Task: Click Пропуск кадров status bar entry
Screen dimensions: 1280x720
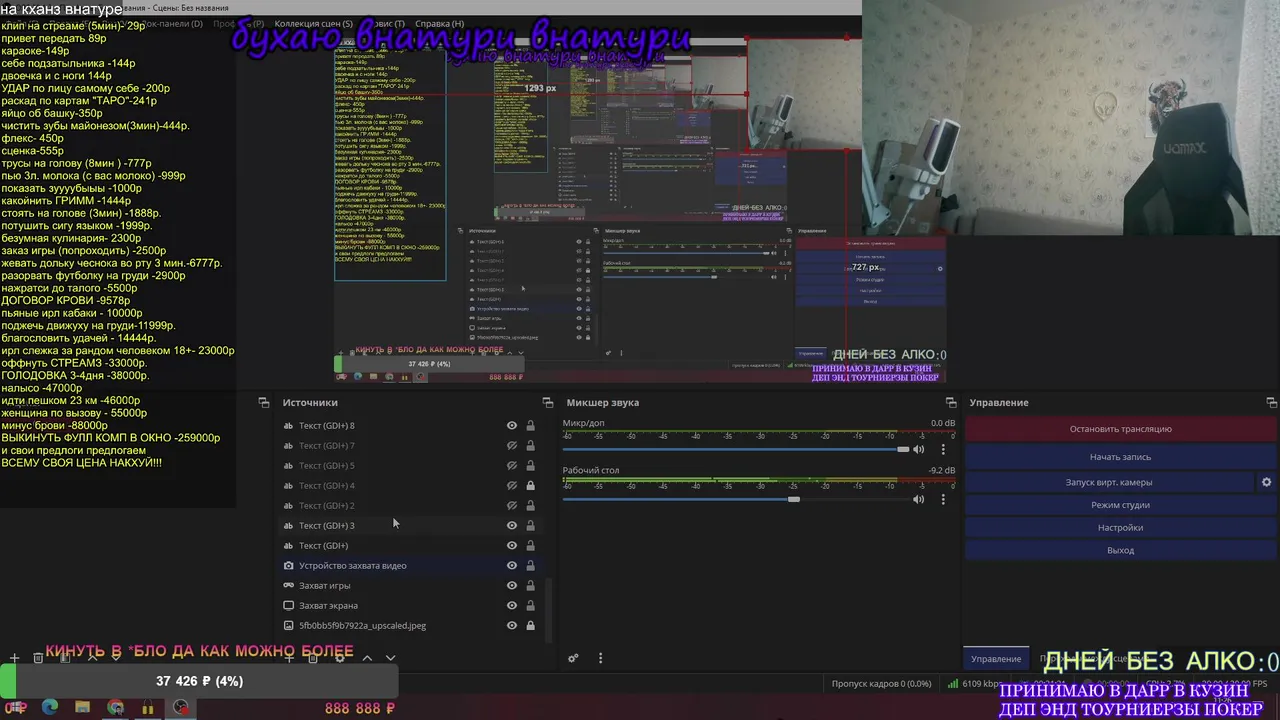Action: (x=881, y=684)
